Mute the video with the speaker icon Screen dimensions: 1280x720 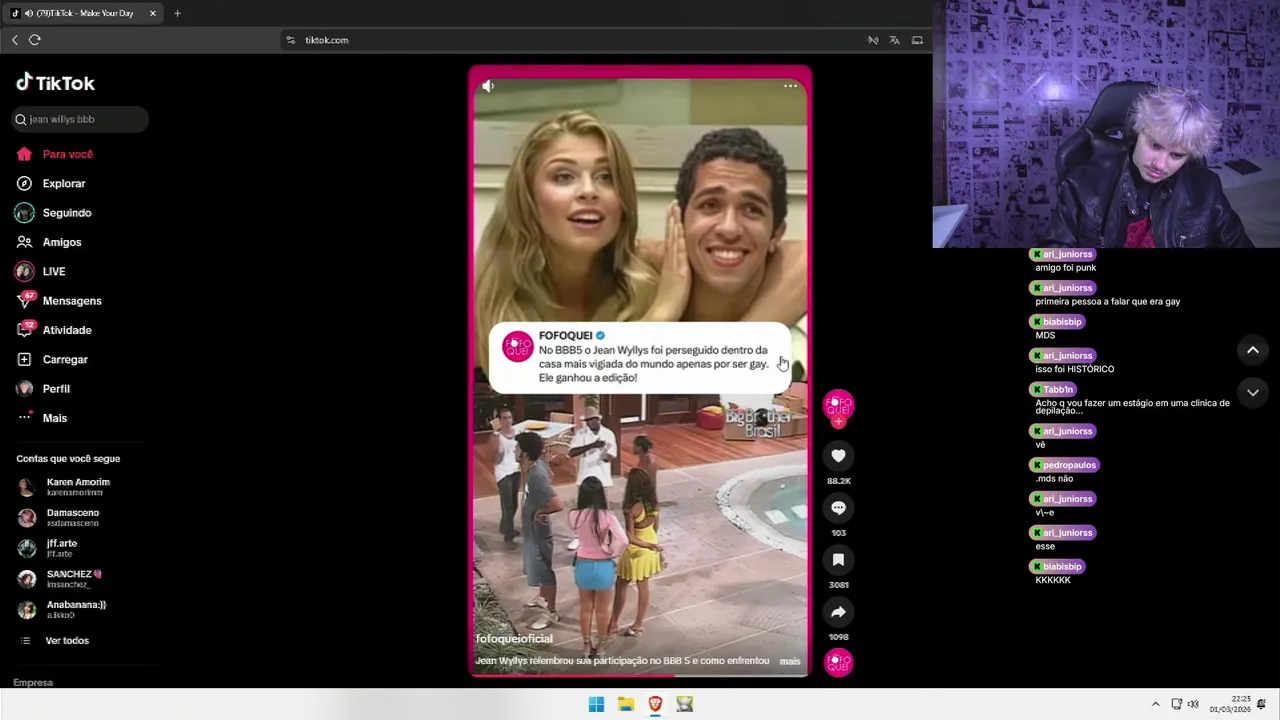point(488,86)
